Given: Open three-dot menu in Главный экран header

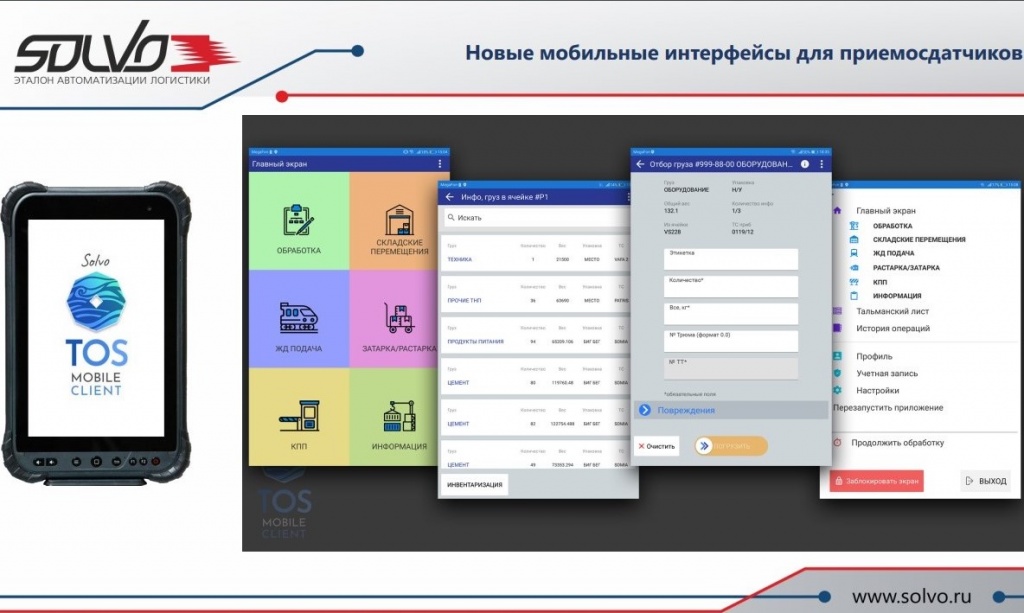Looking at the screenshot, I should 440,164.
